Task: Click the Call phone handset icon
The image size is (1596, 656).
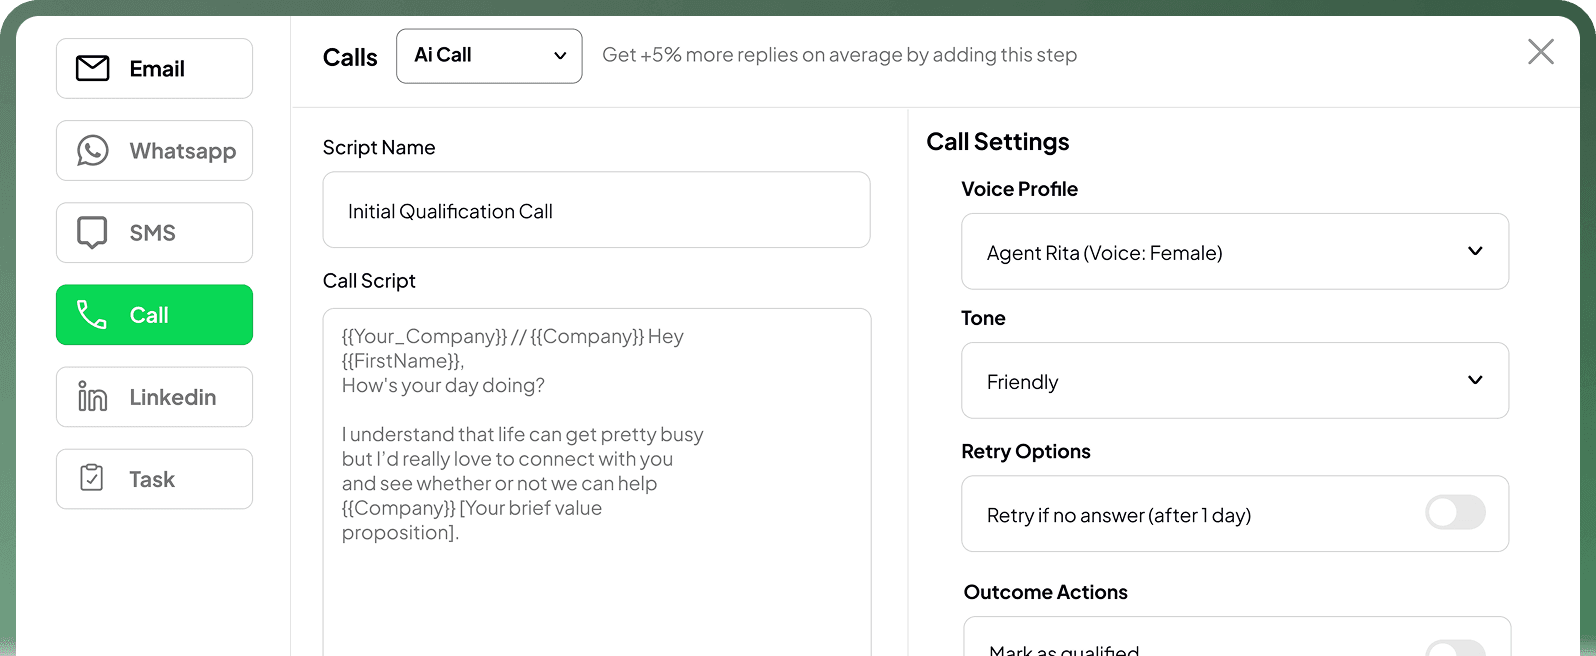Action: click(x=92, y=315)
